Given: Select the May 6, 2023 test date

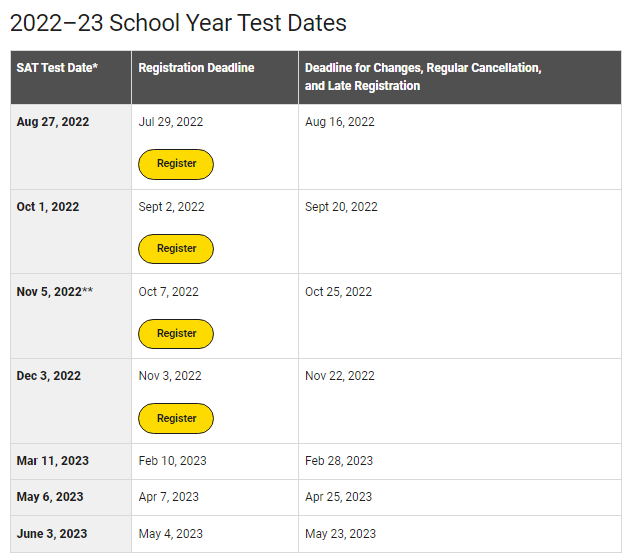Looking at the screenshot, I should 50,497.
